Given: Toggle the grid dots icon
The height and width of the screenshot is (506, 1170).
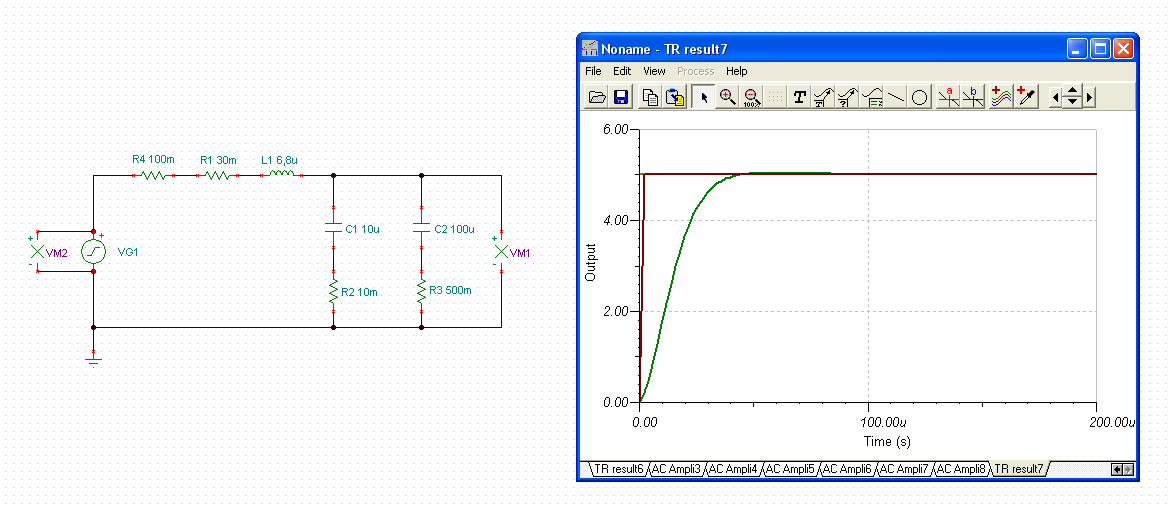Looking at the screenshot, I should coord(776,97).
